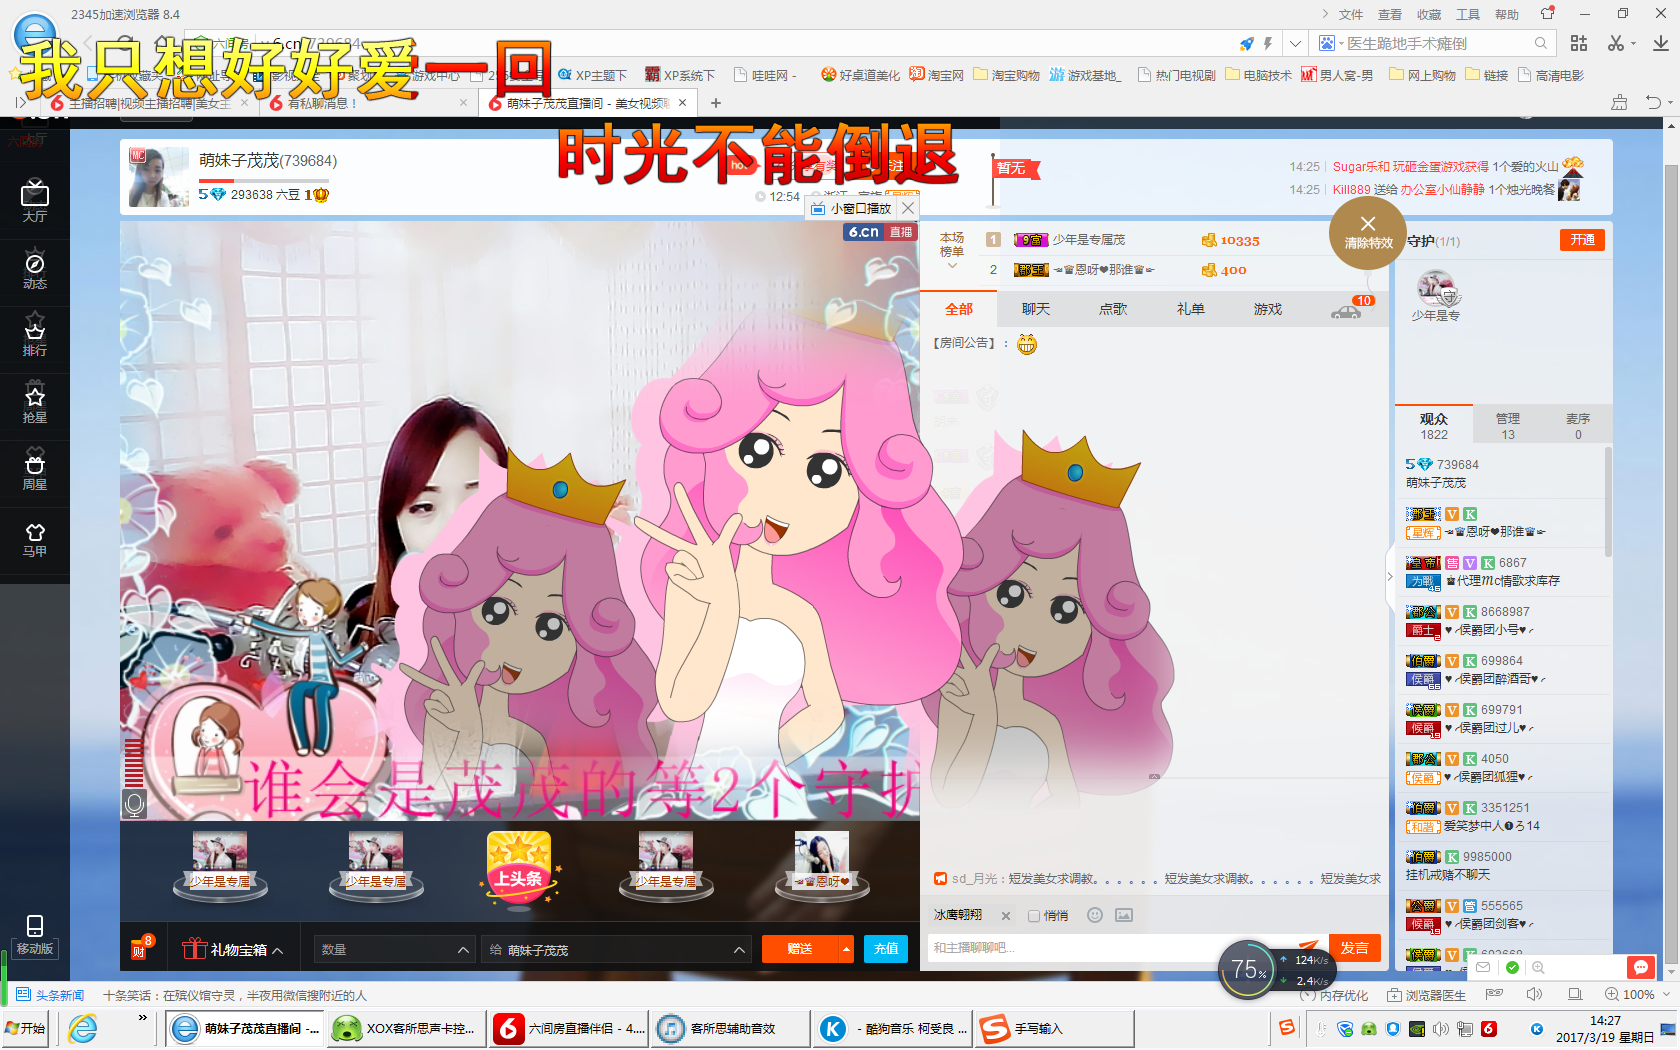Click the insert image icon in chat

(x=1124, y=915)
